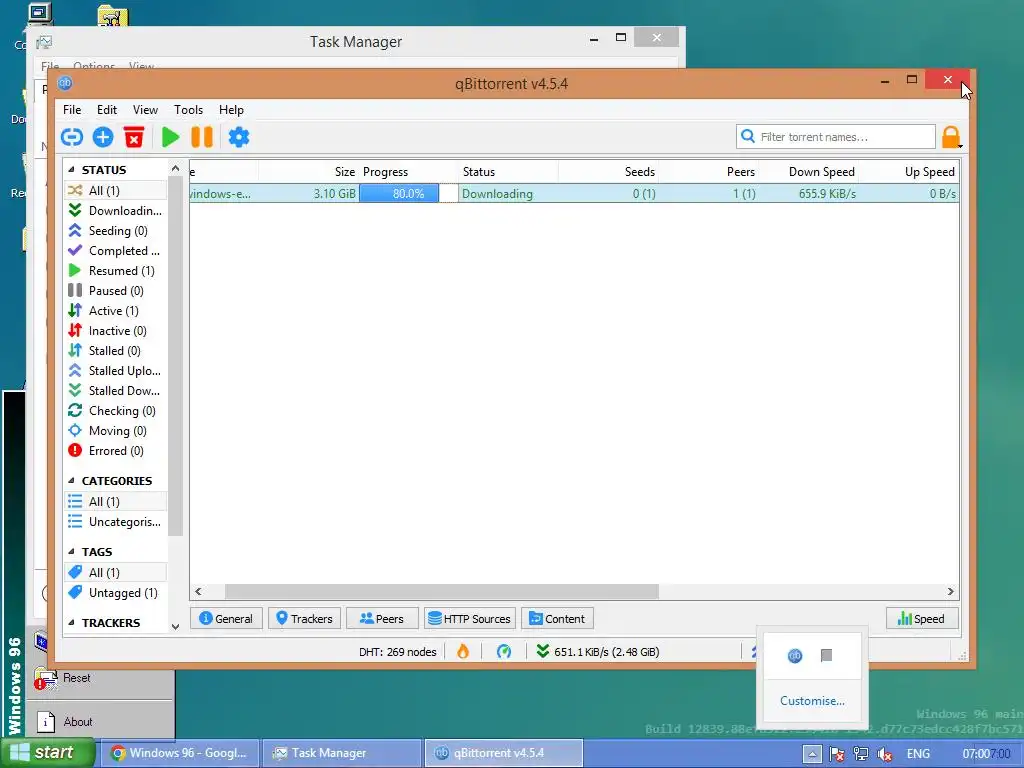This screenshot has height=768, width=1024.
Task: Select the Uncategorised category
Action: (x=116, y=522)
